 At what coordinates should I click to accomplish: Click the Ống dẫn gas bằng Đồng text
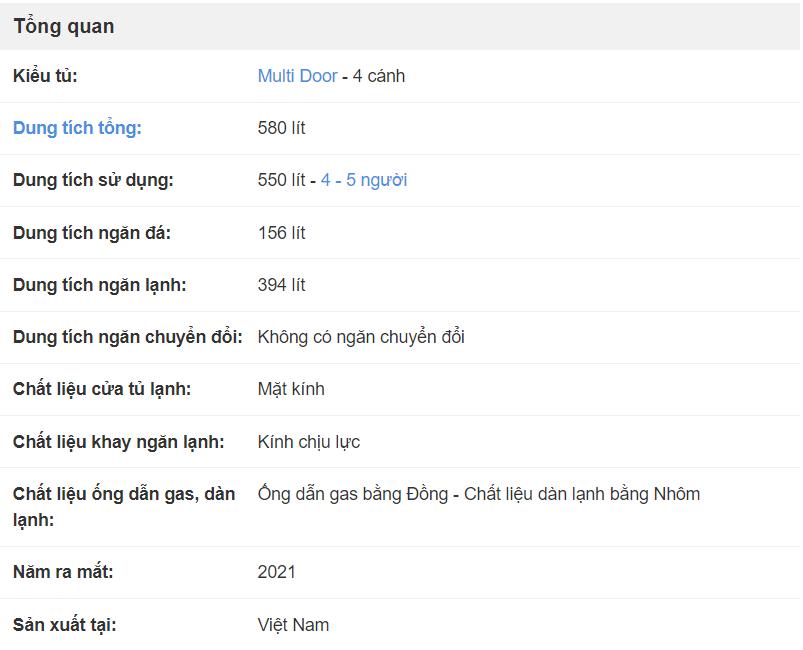click(352, 494)
